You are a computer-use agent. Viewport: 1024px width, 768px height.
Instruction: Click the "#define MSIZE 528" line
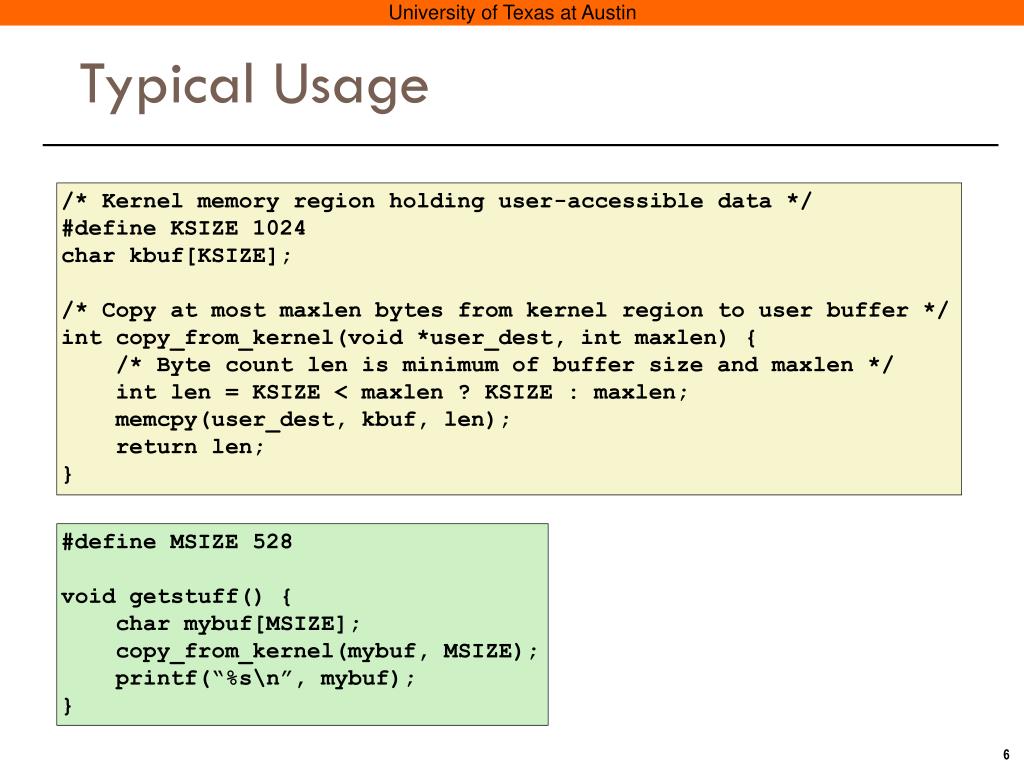coord(177,542)
